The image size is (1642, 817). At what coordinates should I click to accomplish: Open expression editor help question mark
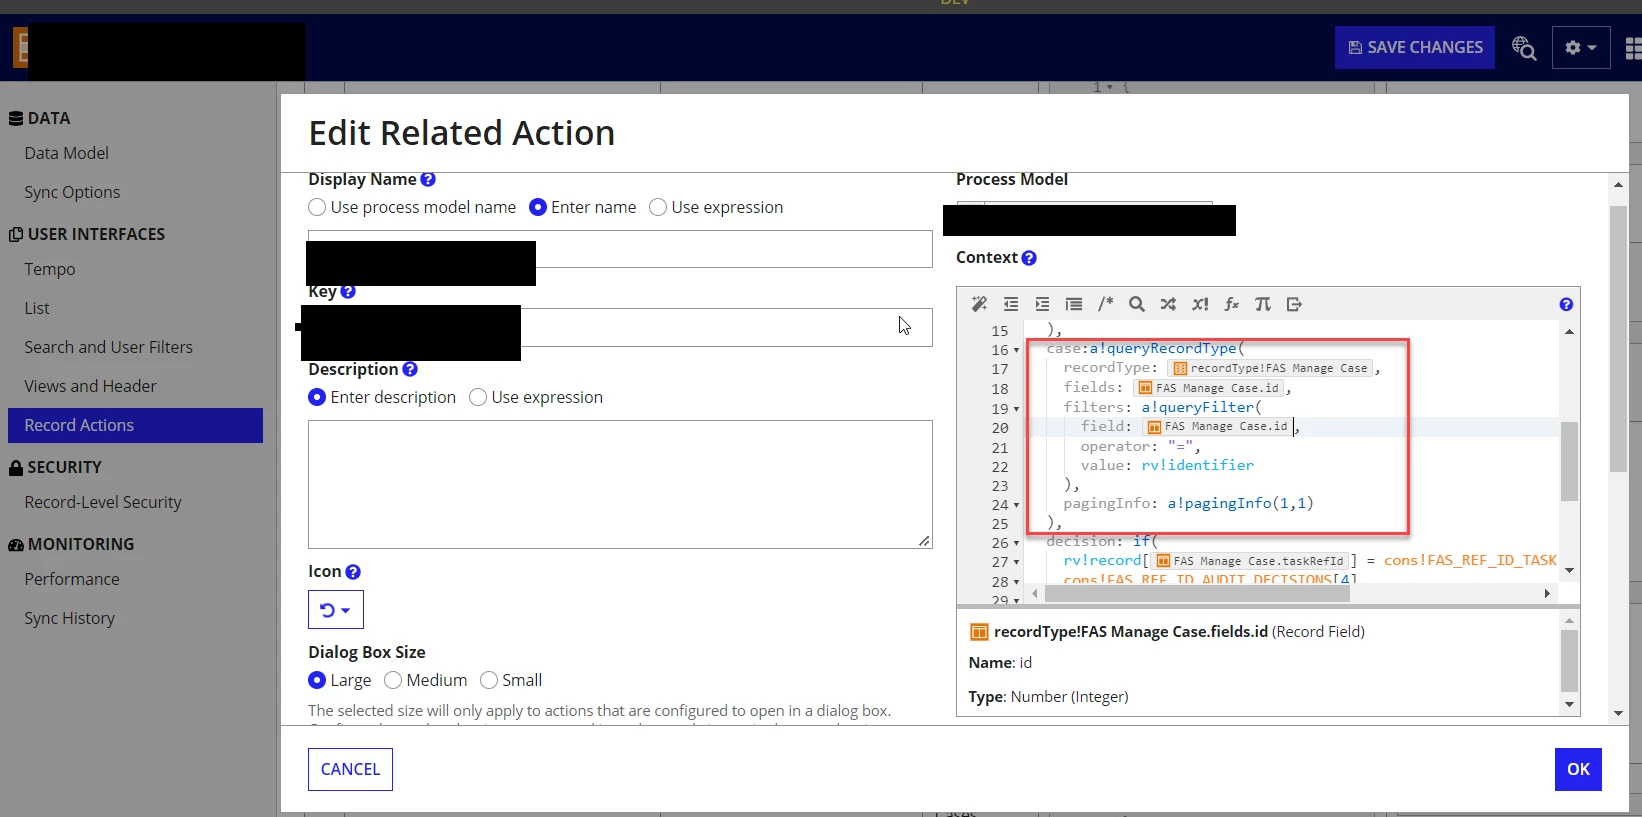point(1566,305)
